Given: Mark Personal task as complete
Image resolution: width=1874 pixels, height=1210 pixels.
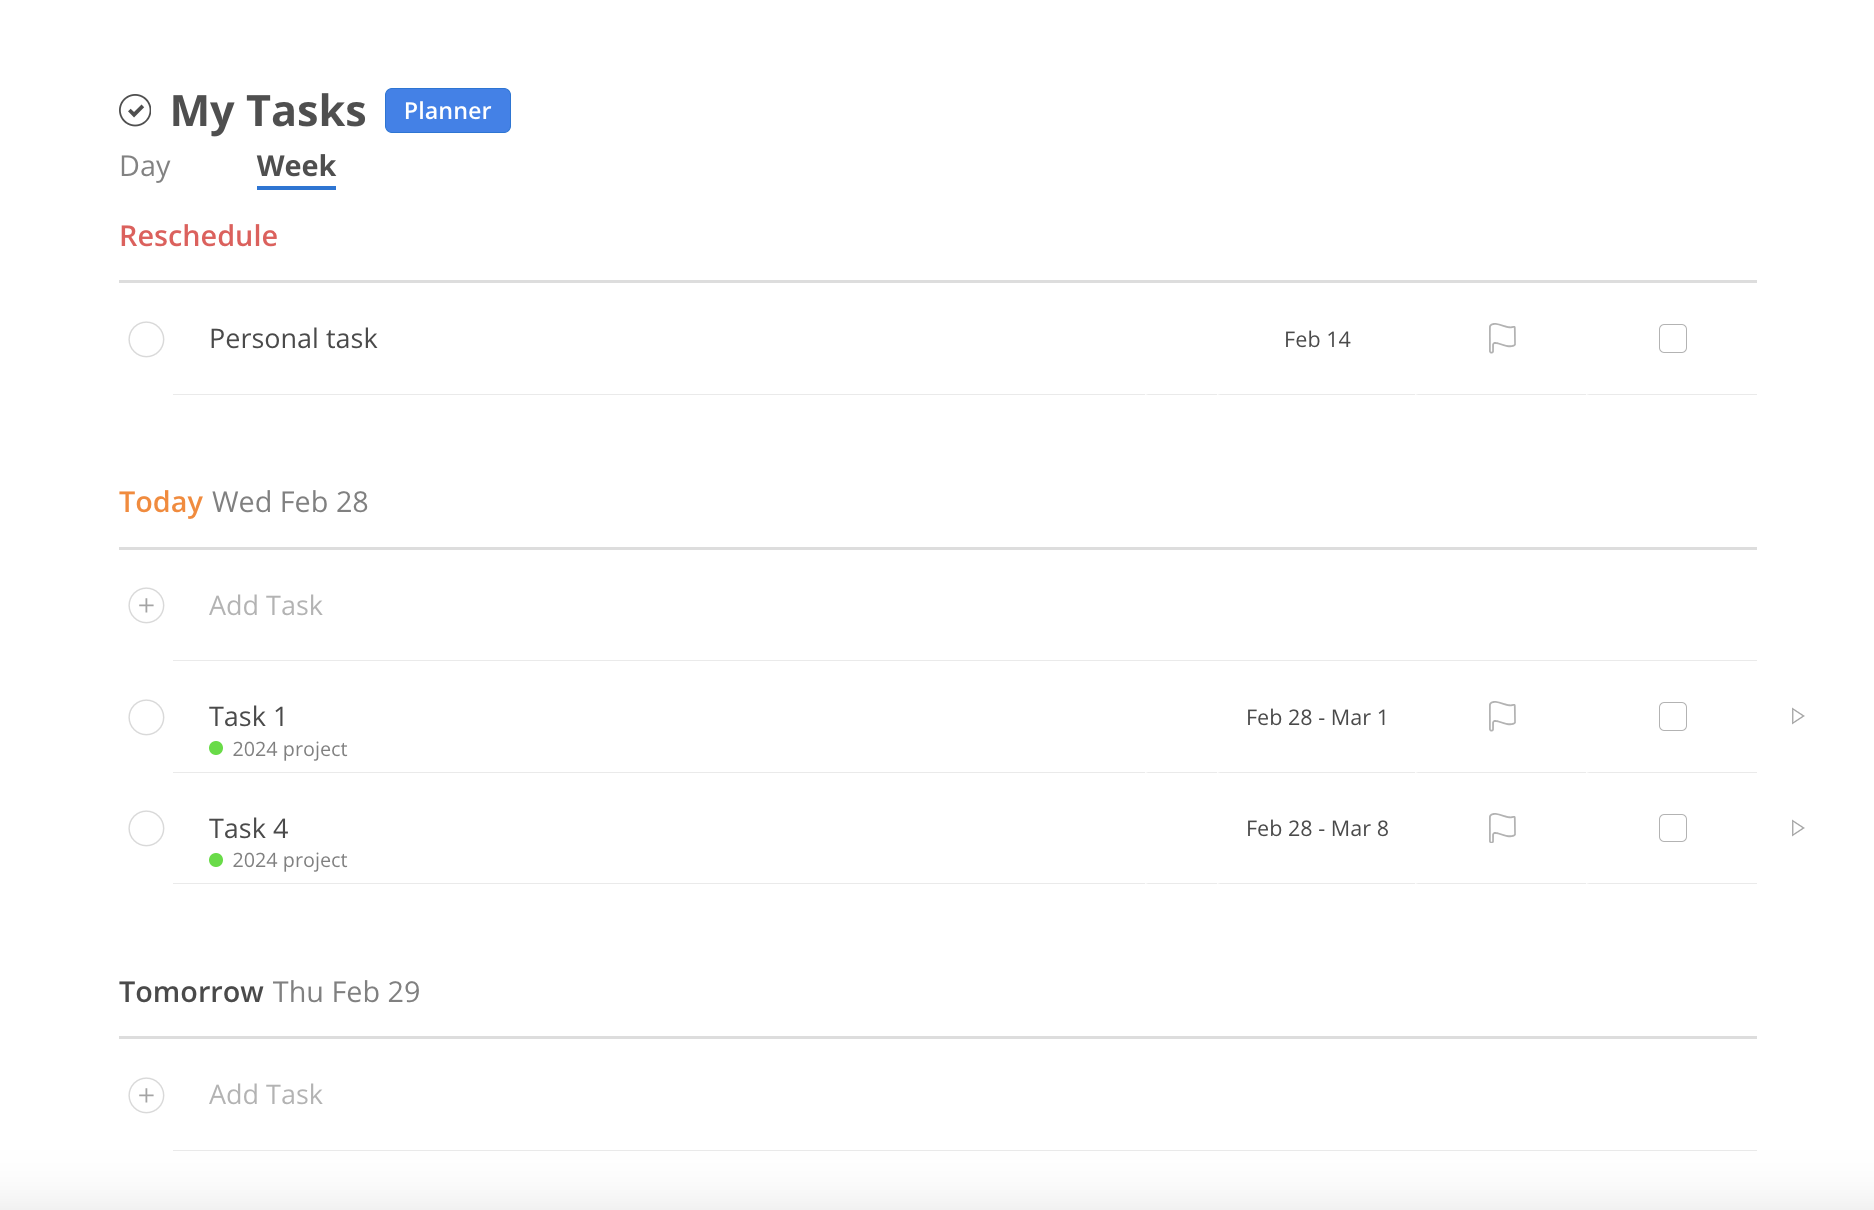Looking at the screenshot, I should pos(146,339).
